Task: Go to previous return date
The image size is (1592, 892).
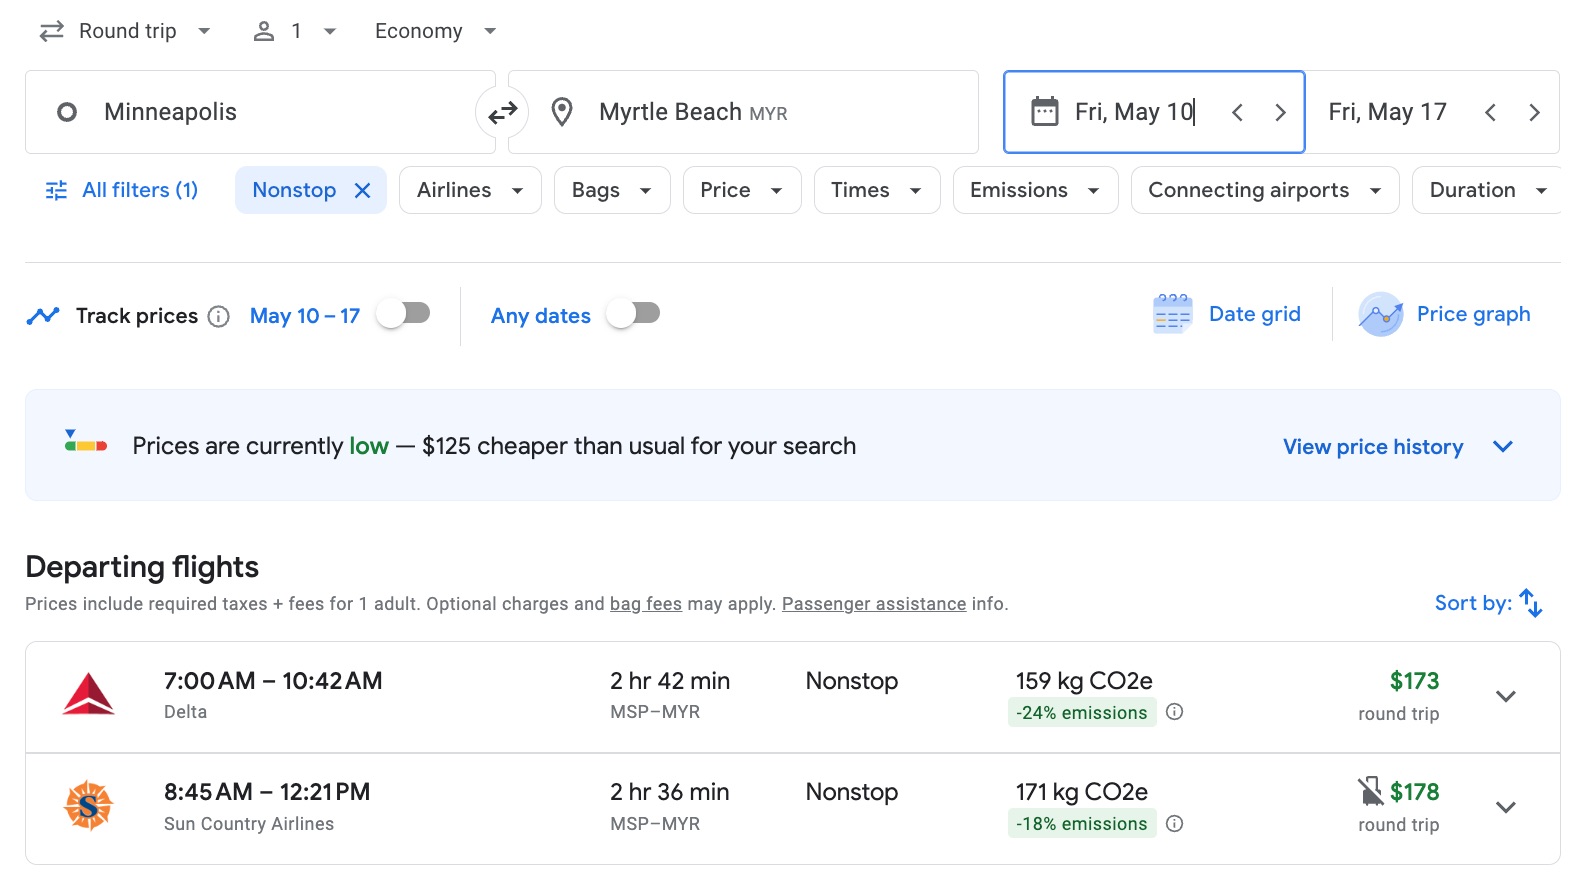Action: [1490, 112]
